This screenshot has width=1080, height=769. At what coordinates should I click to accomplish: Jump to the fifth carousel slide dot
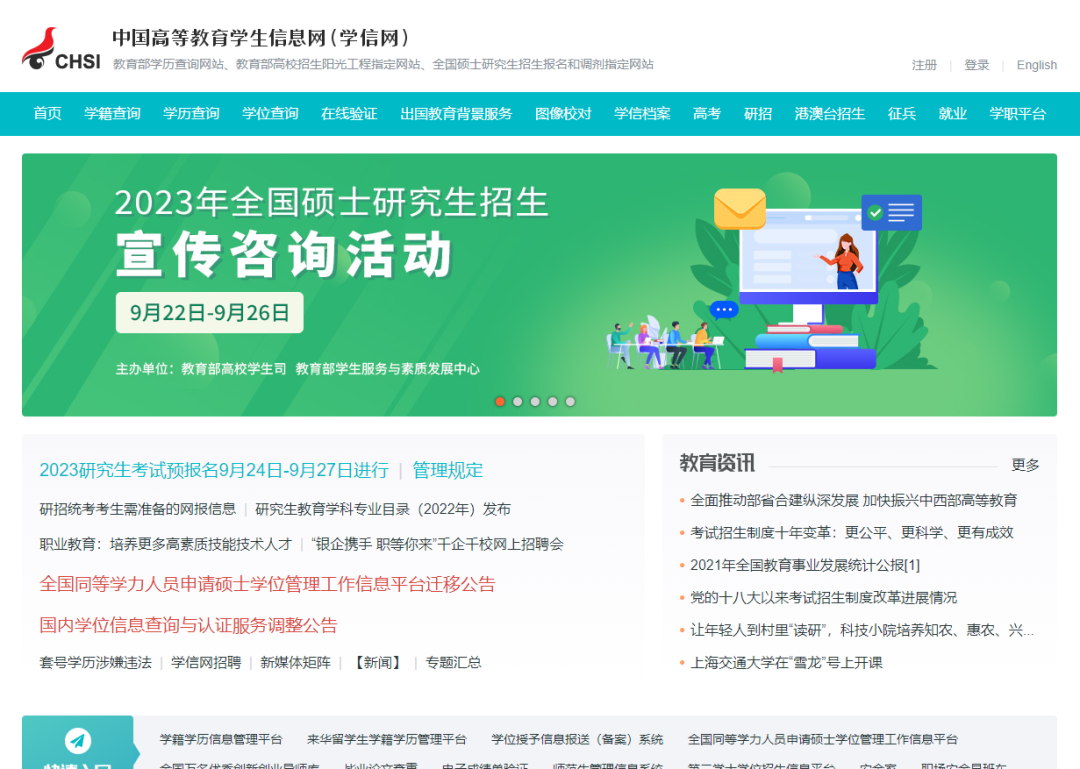coord(570,401)
